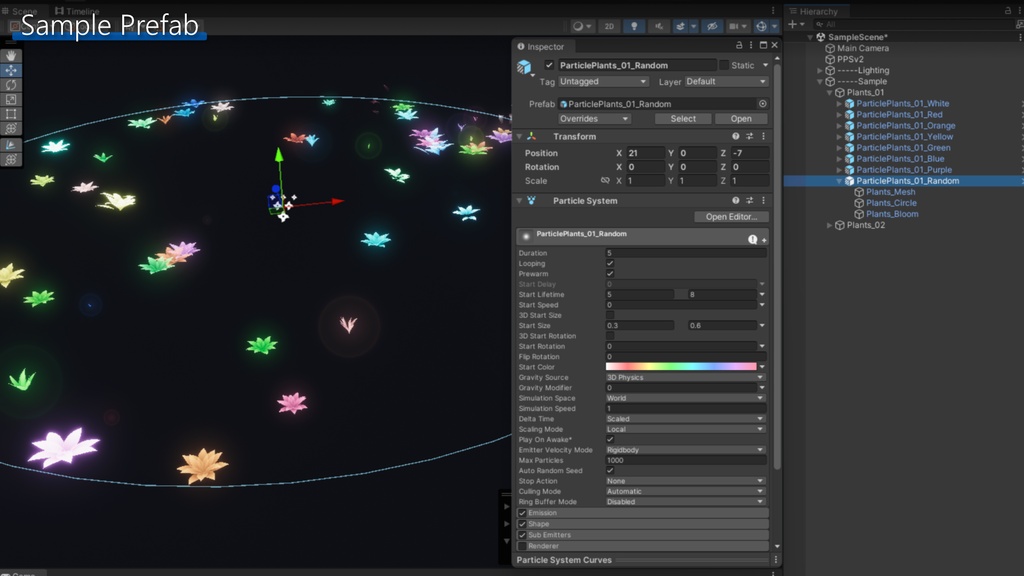Open Inspector panel three-dot menu
The width and height of the screenshot is (1024, 576).
(751, 45)
